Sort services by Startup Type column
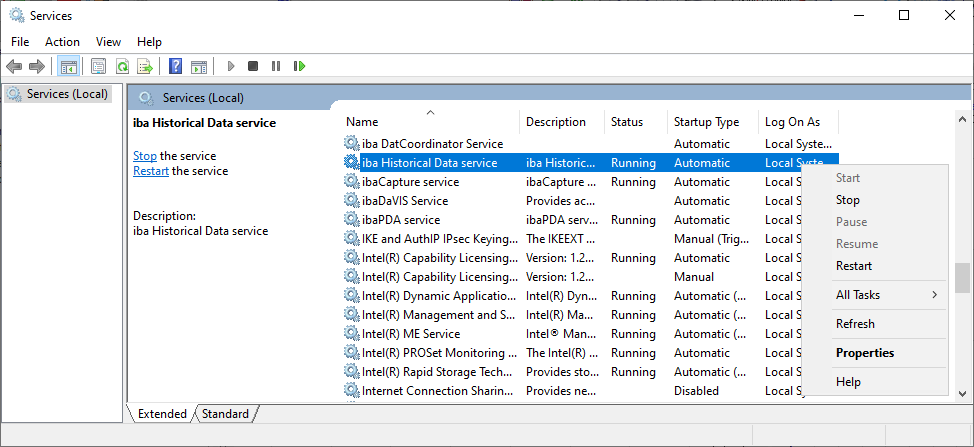 (x=707, y=122)
